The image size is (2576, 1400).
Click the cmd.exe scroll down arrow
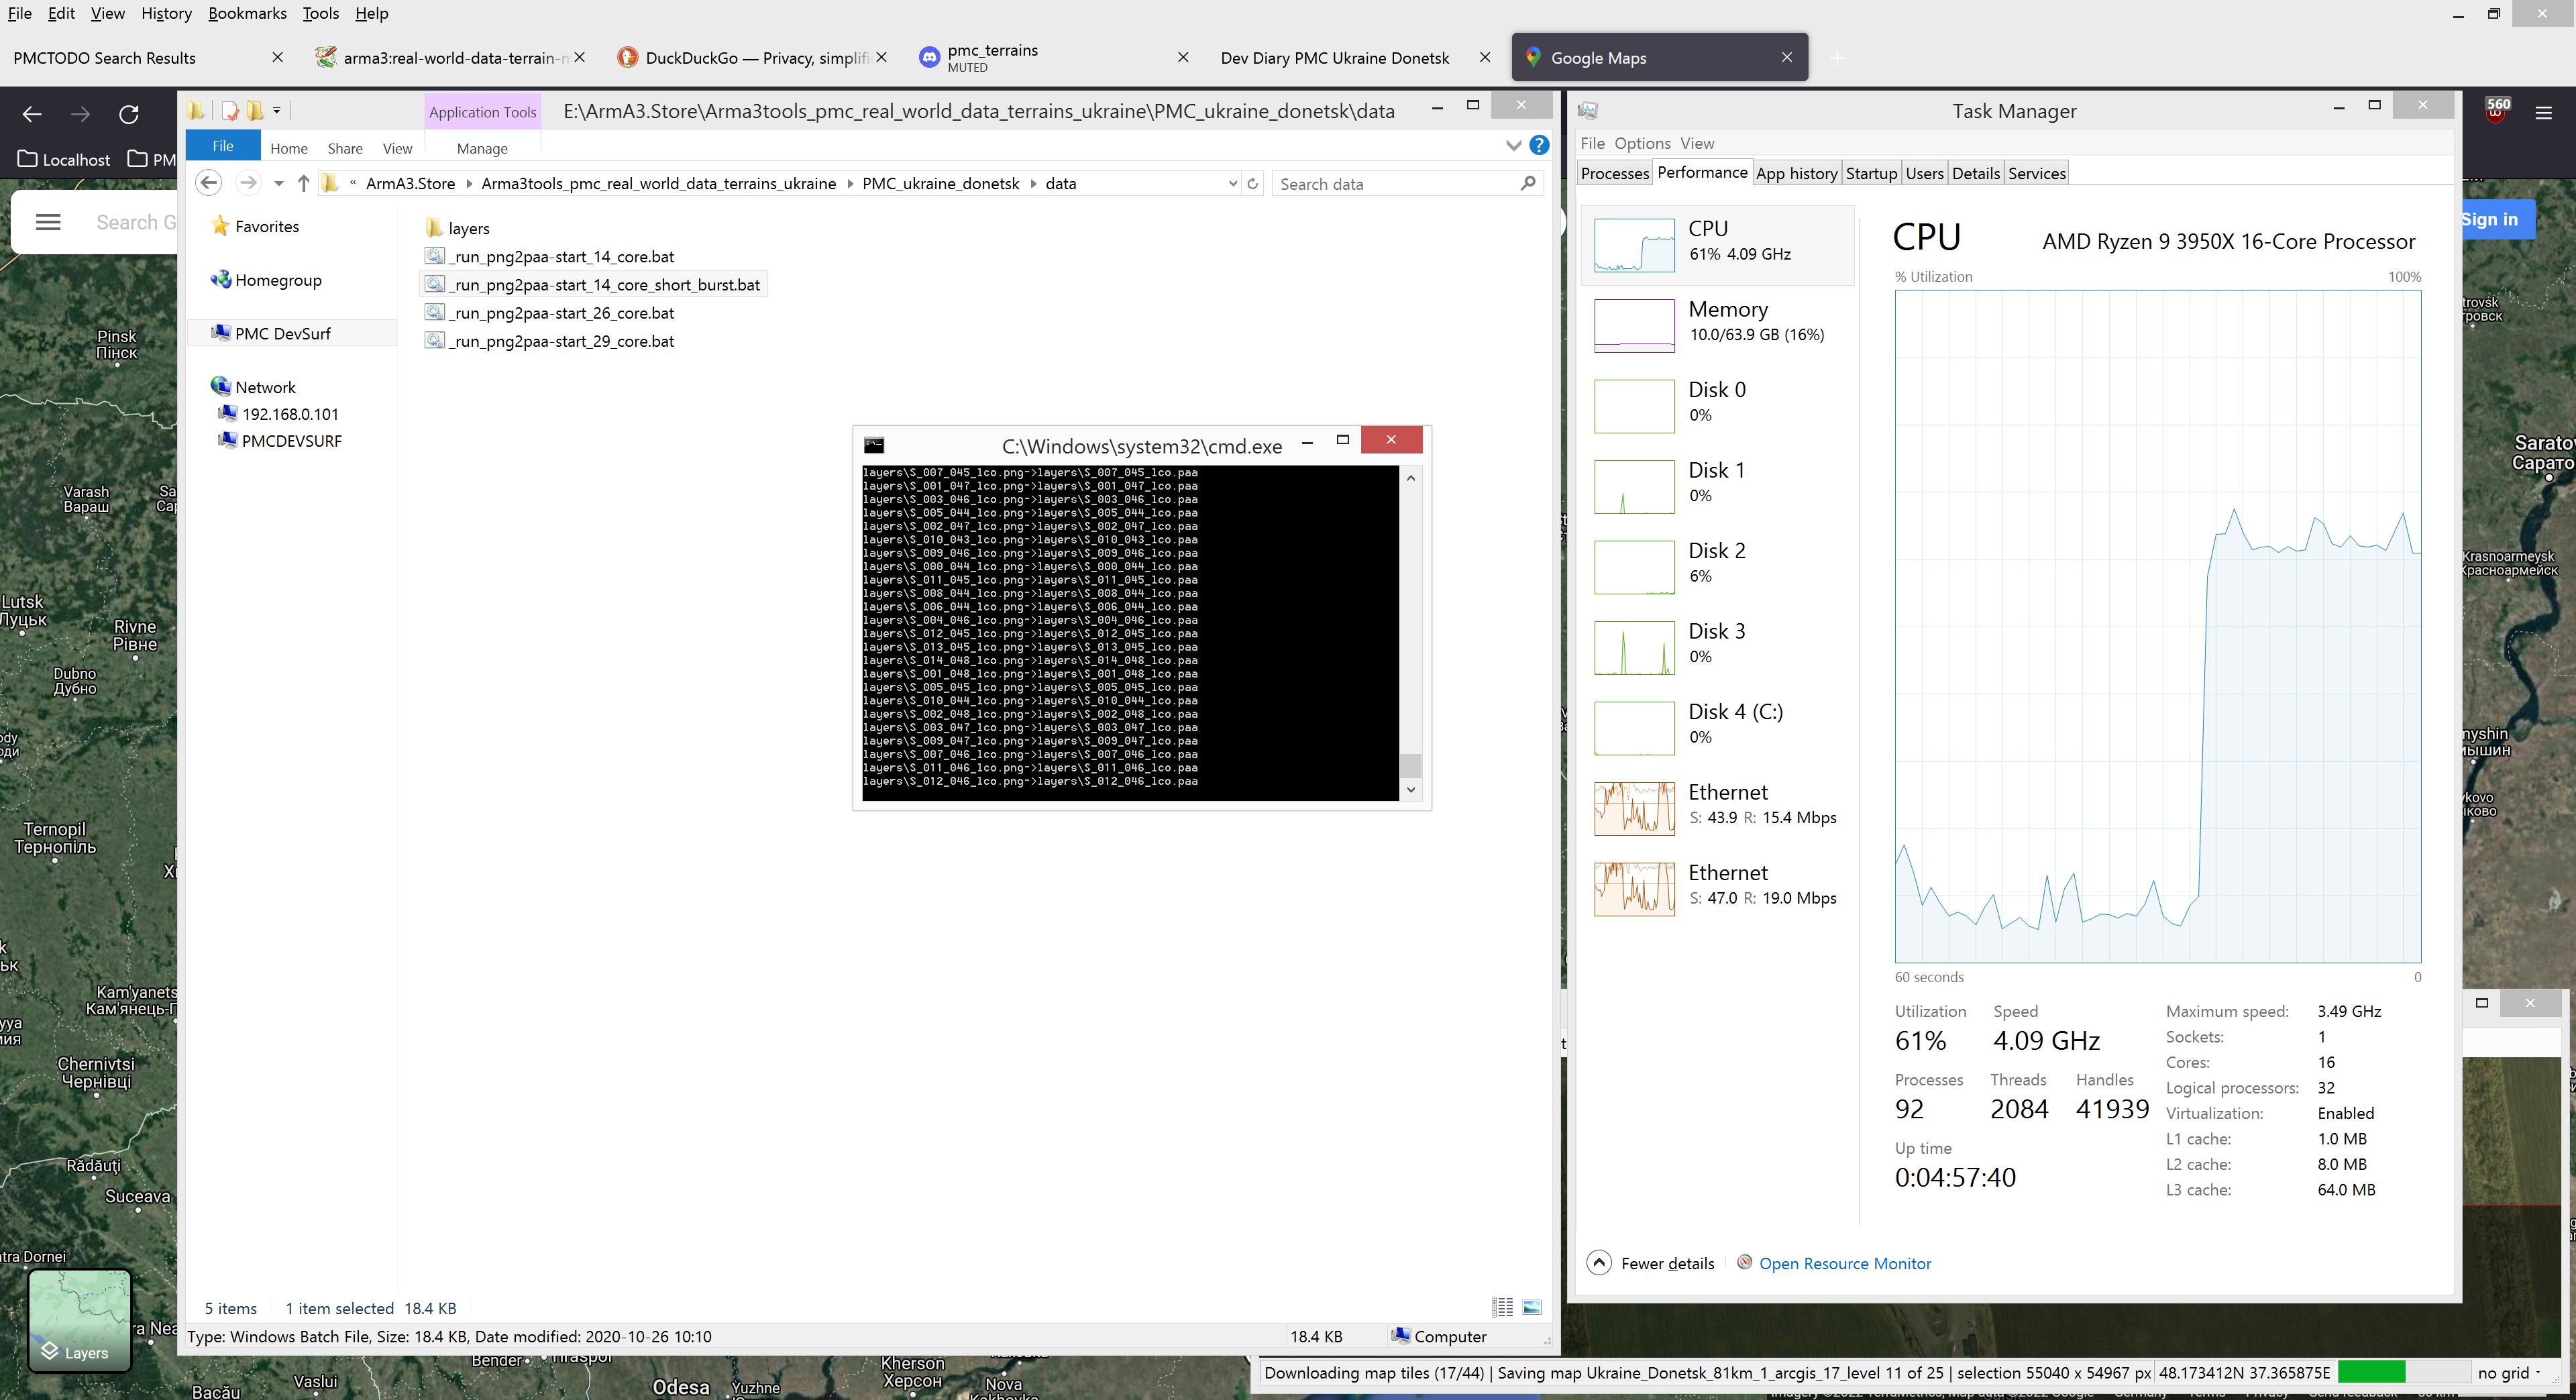1411,789
